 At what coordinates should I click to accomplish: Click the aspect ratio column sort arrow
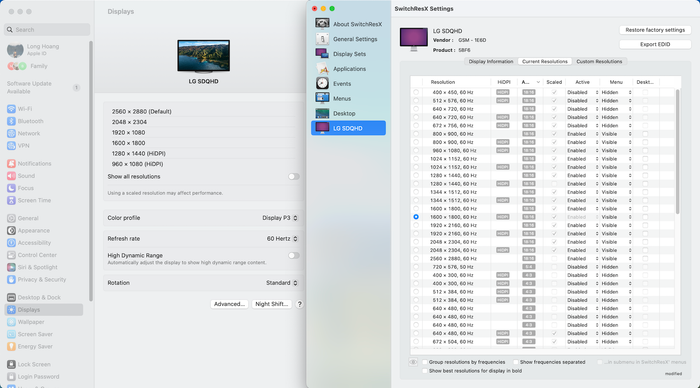point(538,82)
